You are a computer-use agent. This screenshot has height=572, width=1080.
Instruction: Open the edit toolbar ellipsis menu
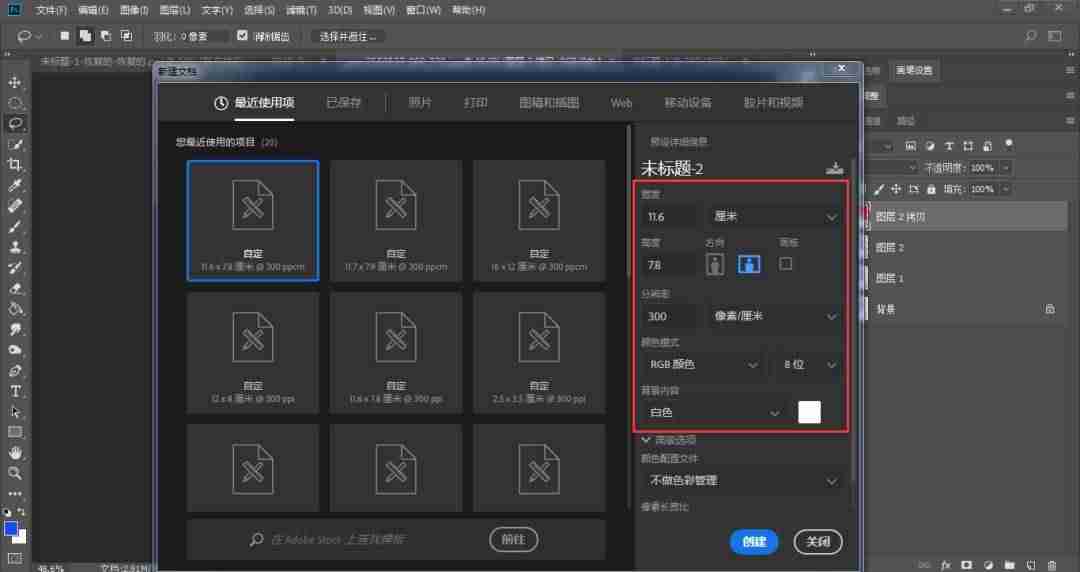tap(14, 493)
